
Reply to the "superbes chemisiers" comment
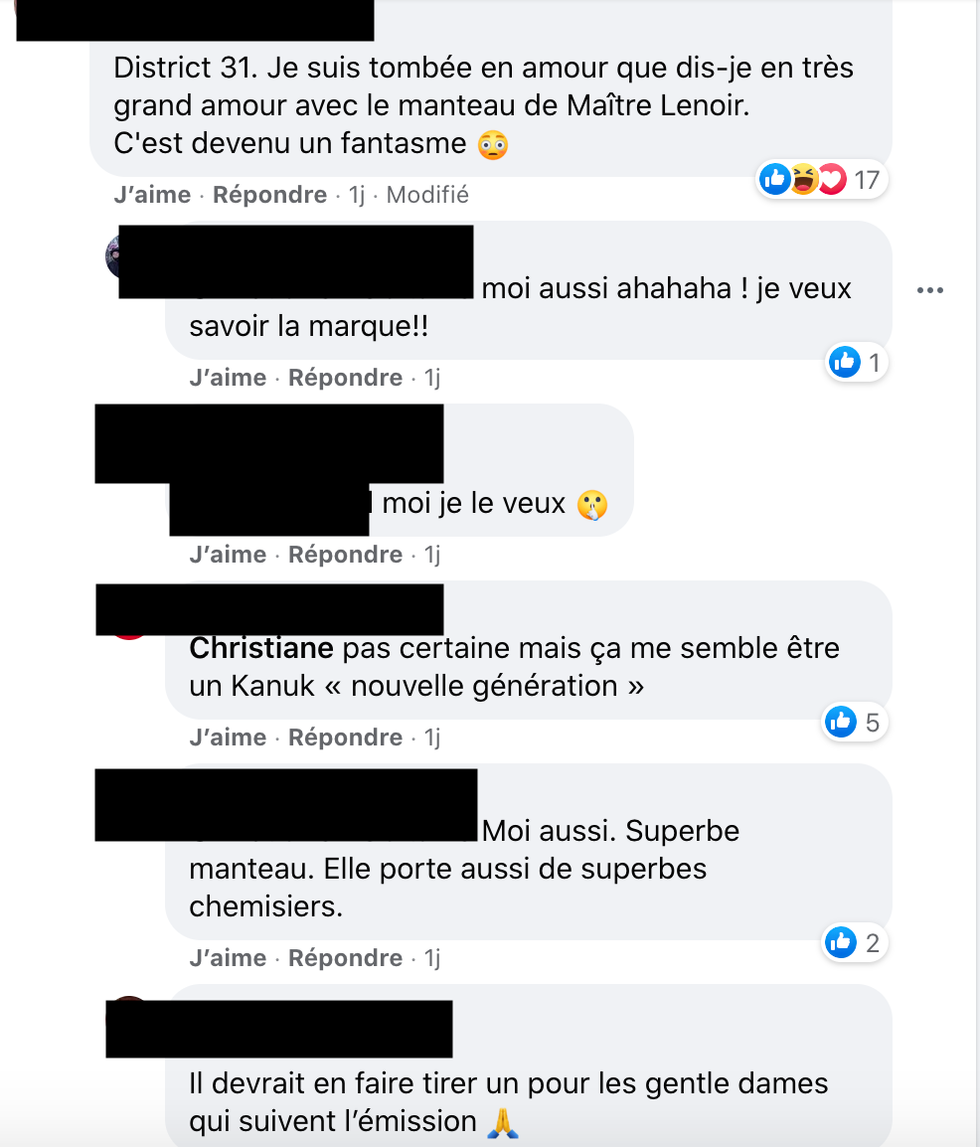click(x=345, y=958)
